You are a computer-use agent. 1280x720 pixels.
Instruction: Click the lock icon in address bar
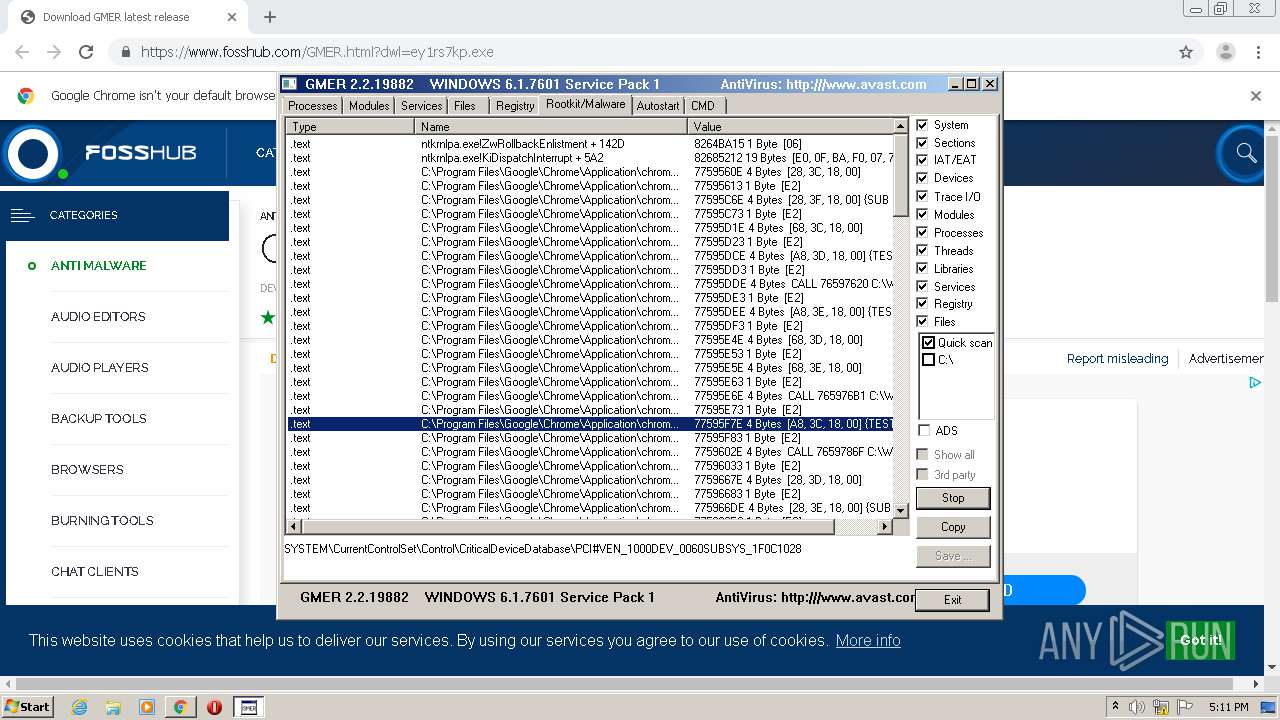(125, 52)
